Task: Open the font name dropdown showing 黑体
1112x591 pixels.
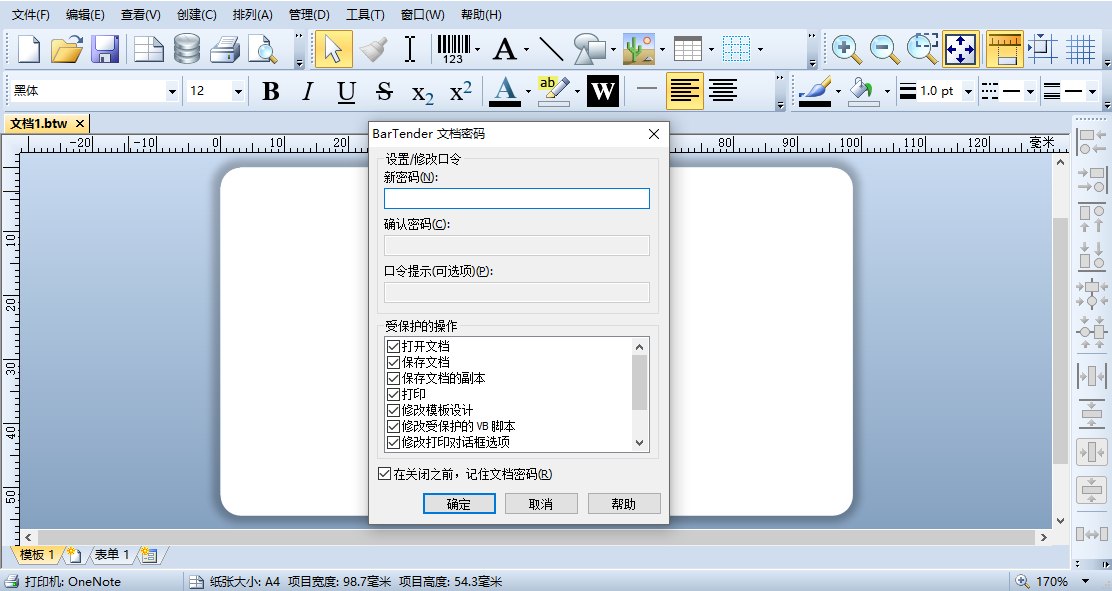Action: pos(172,91)
